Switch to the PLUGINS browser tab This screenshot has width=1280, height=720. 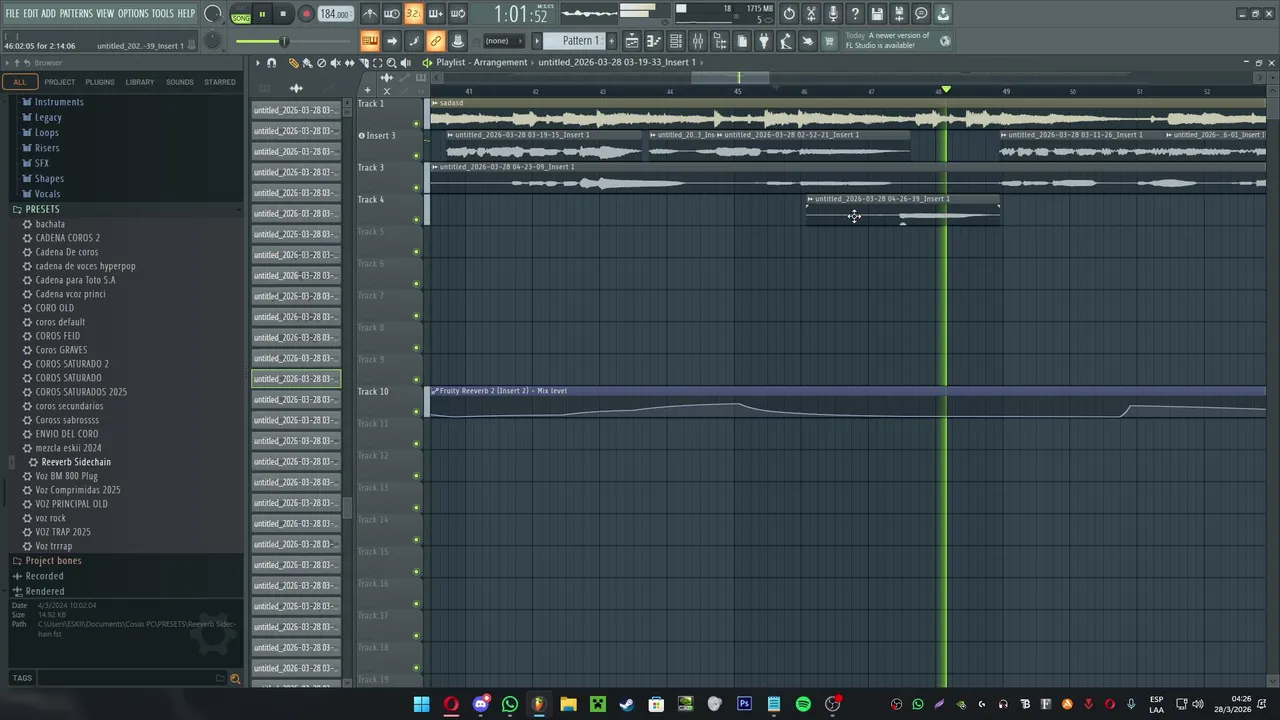[100, 82]
